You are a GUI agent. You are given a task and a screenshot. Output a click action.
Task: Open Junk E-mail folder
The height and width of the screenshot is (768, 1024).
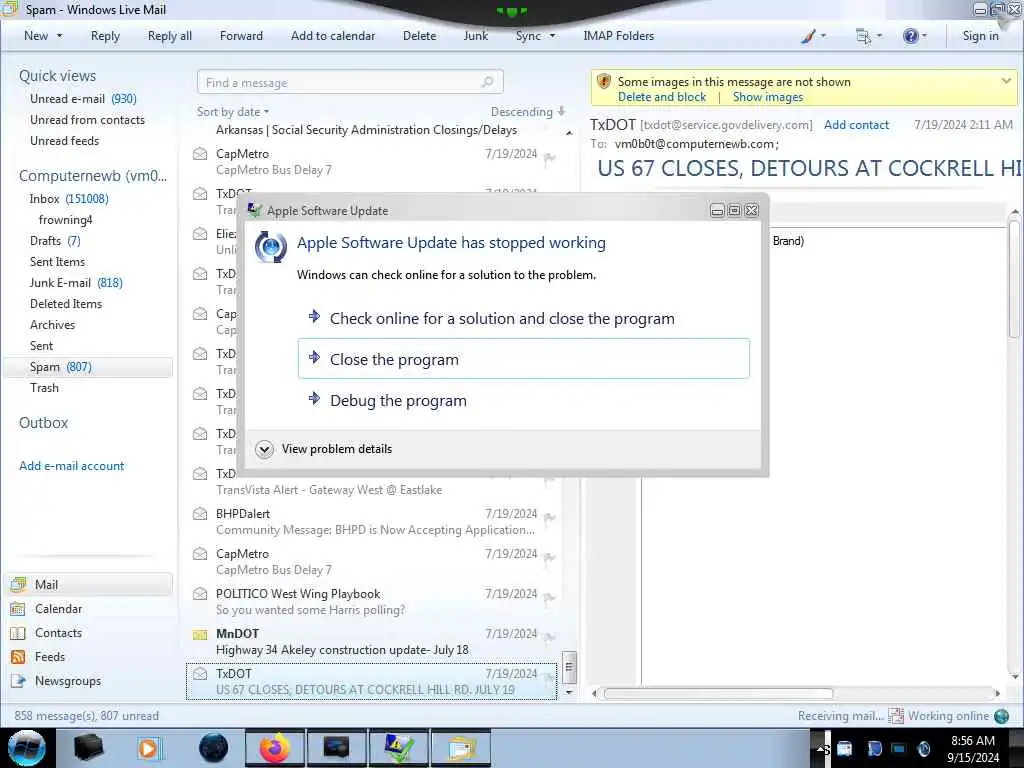click(76, 283)
